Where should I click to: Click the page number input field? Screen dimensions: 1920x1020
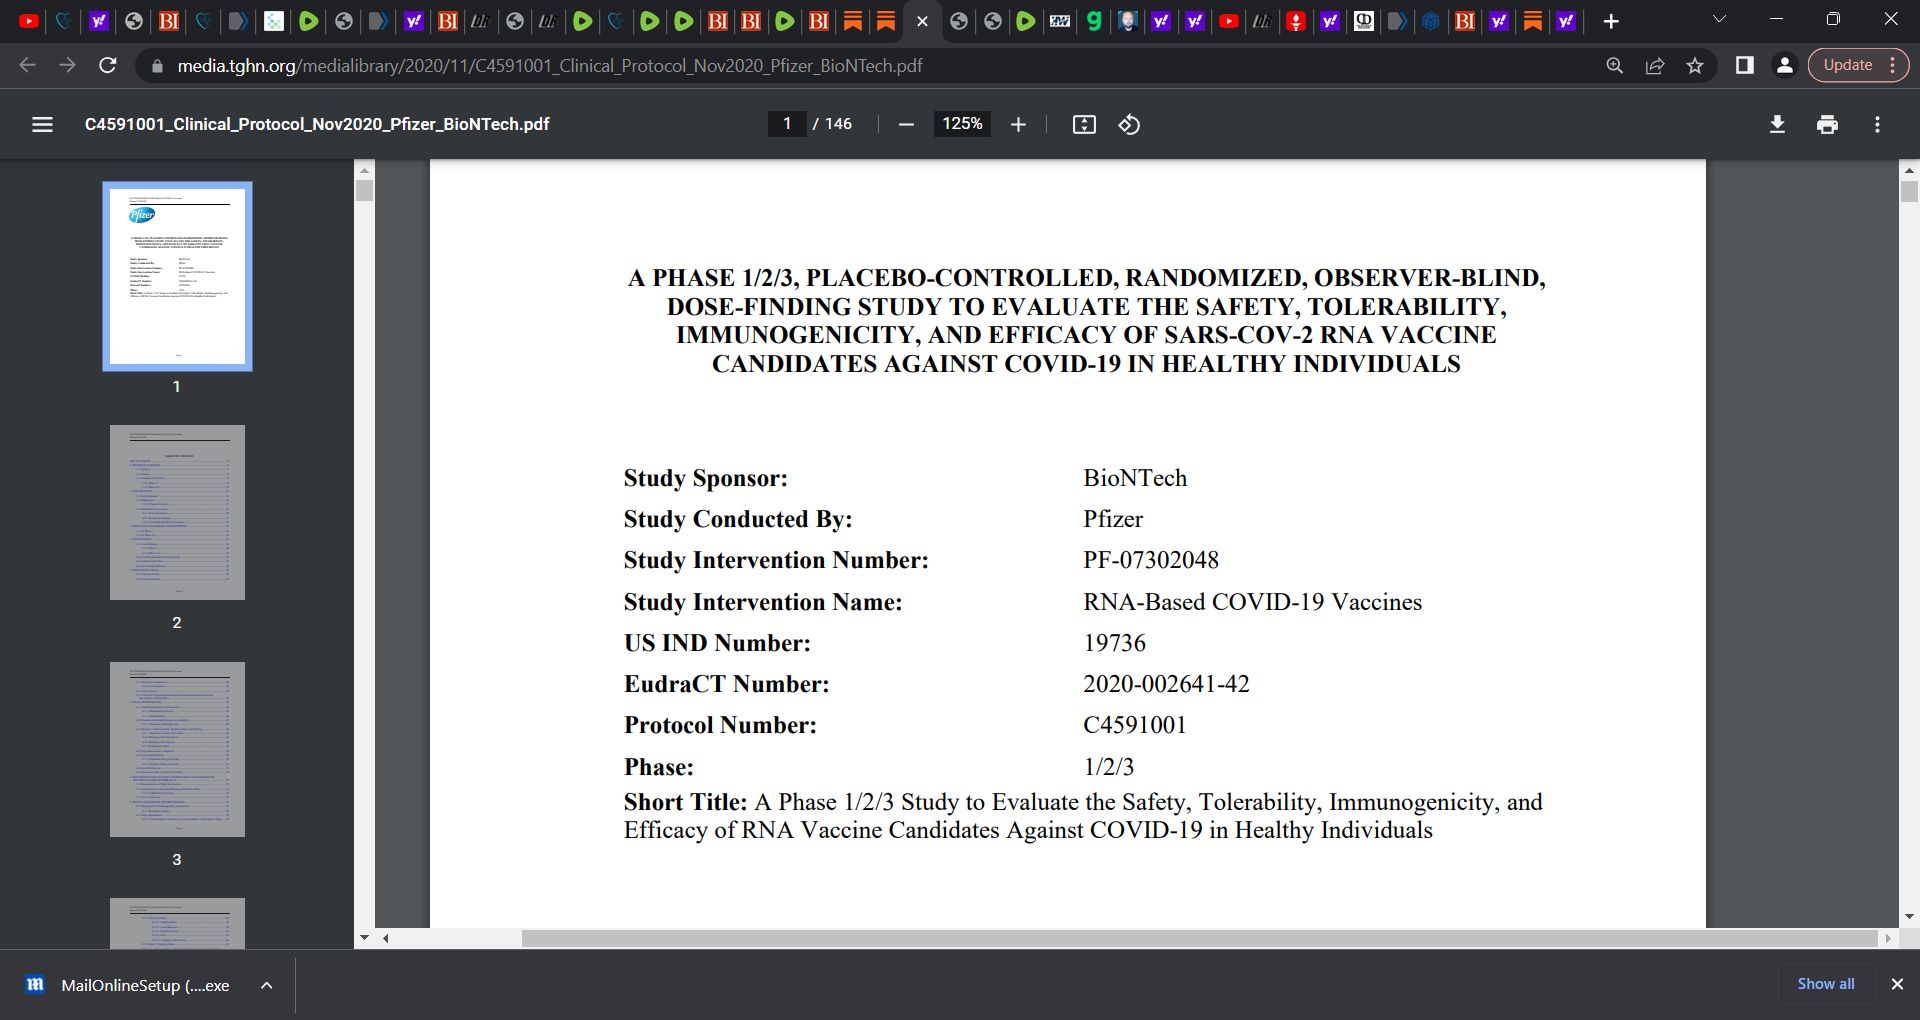point(787,124)
